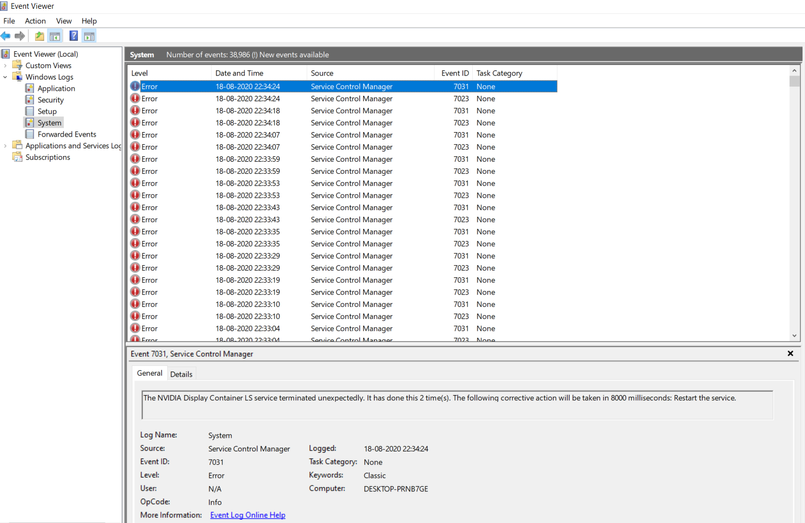
Task: Open the View menu
Action: point(64,21)
